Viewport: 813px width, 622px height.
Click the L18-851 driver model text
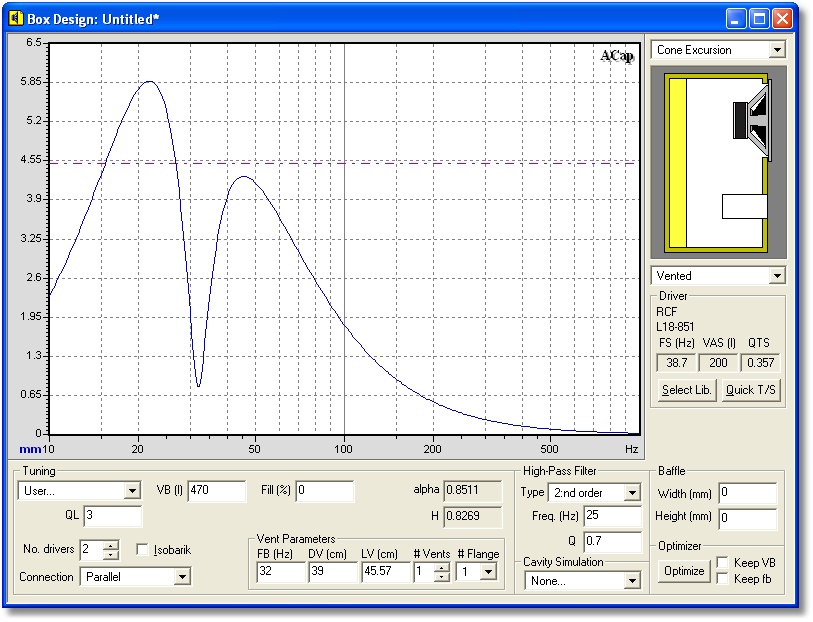point(675,327)
